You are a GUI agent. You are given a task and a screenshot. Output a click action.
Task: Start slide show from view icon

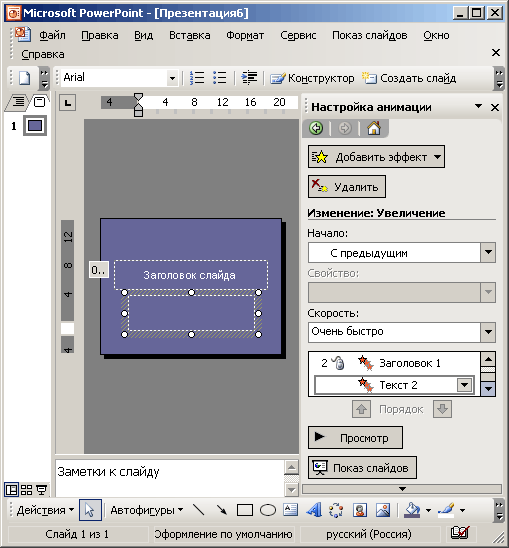click(42, 490)
